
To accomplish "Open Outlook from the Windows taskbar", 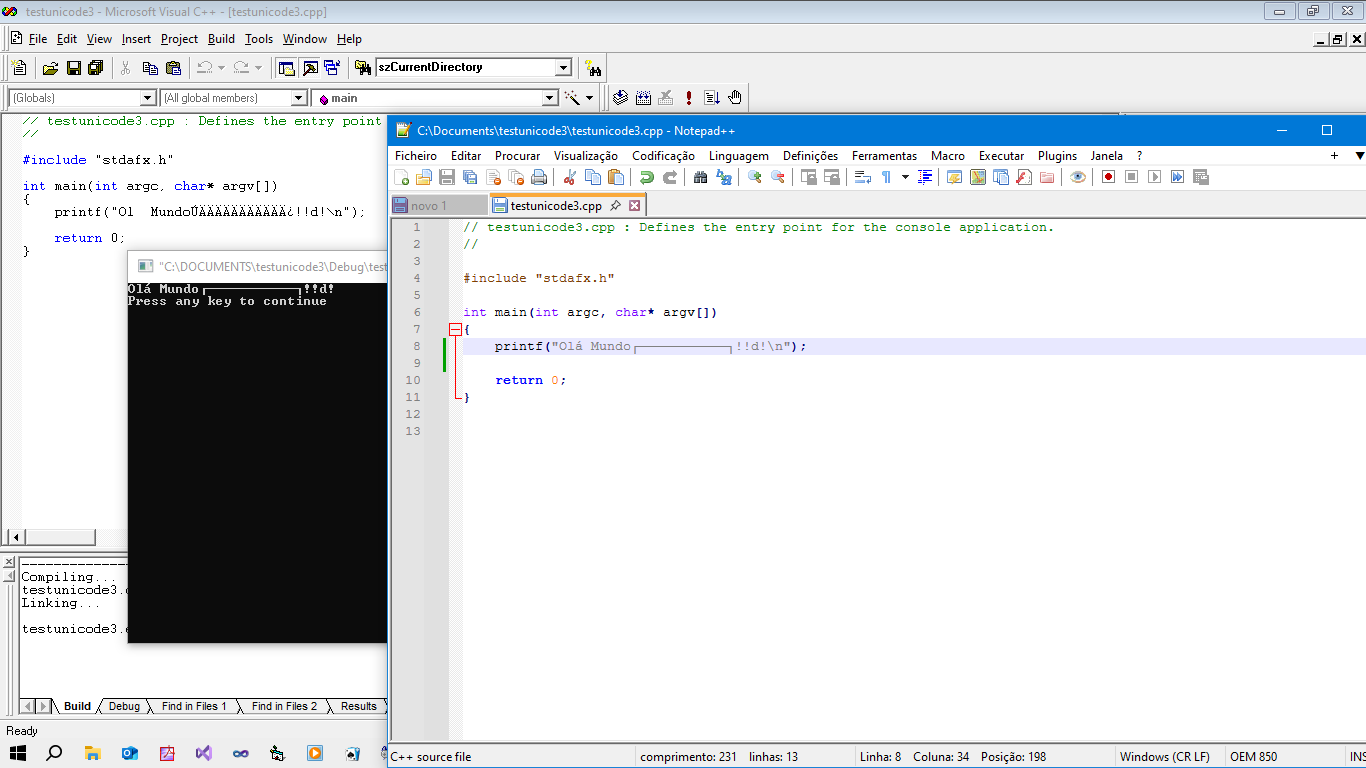I will click(x=130, y=753).
